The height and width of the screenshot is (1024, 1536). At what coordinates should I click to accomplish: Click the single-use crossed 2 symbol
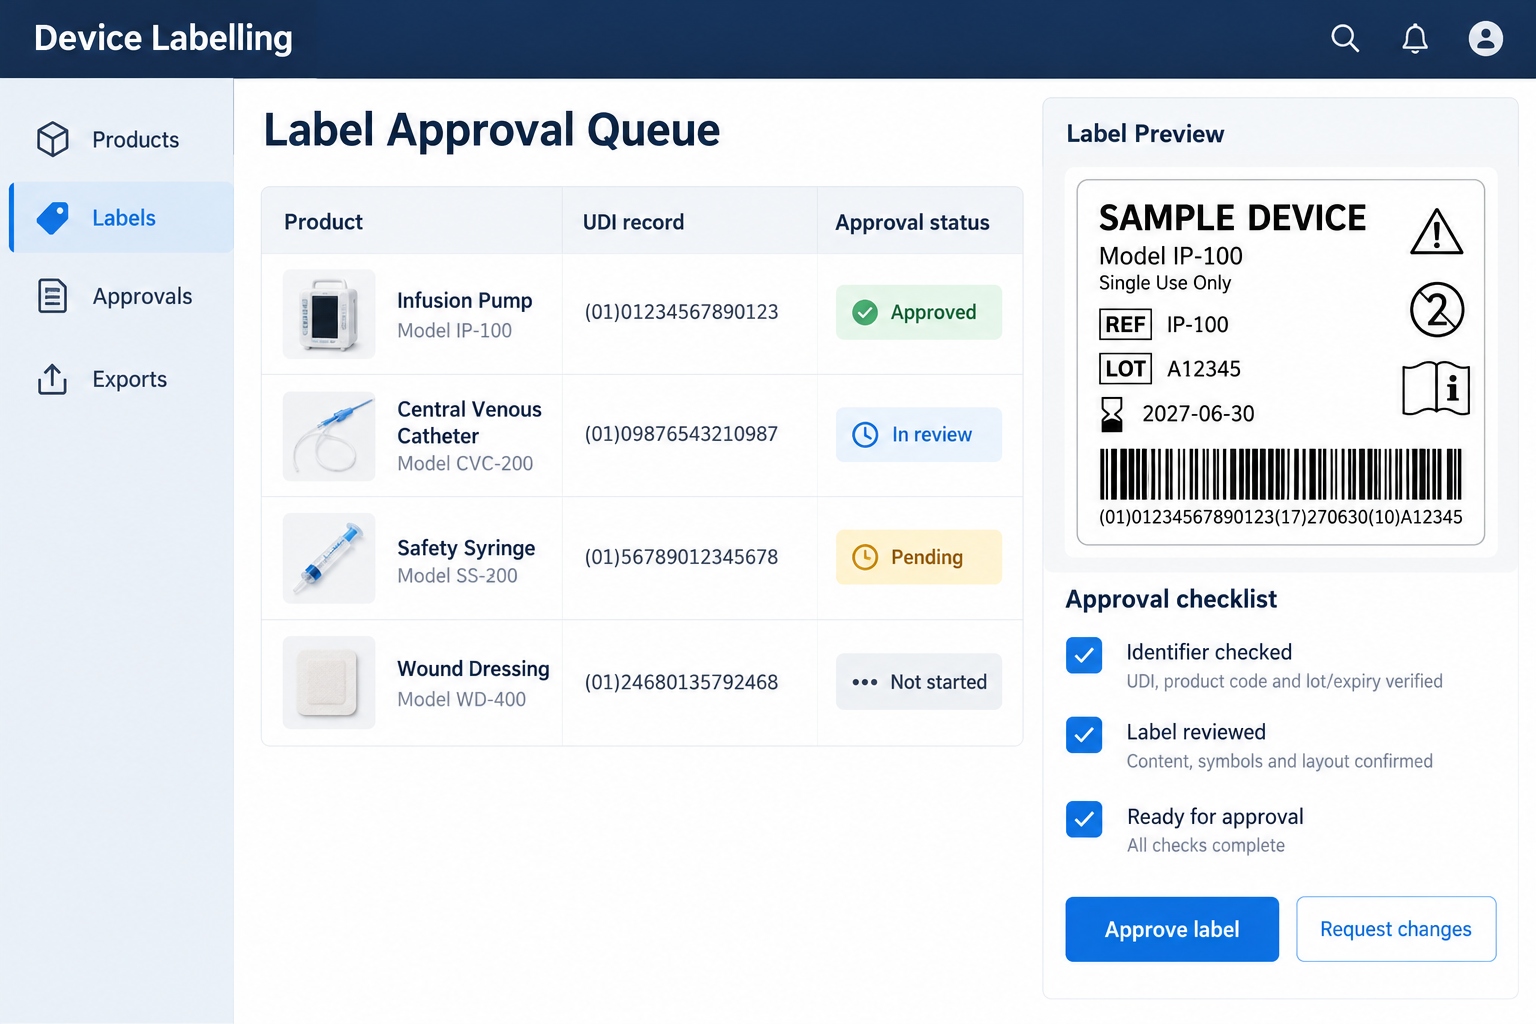[1437, 310]
